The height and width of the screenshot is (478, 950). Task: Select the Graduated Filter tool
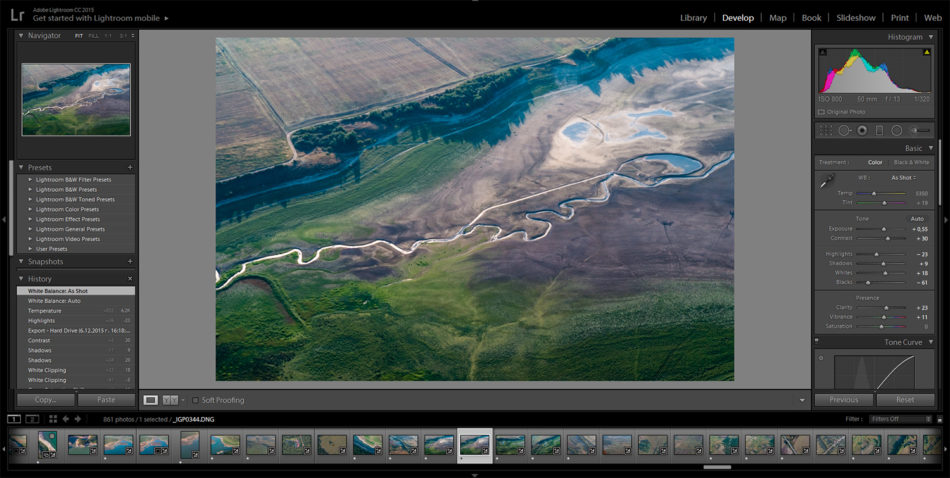click(x=879, y=130)
